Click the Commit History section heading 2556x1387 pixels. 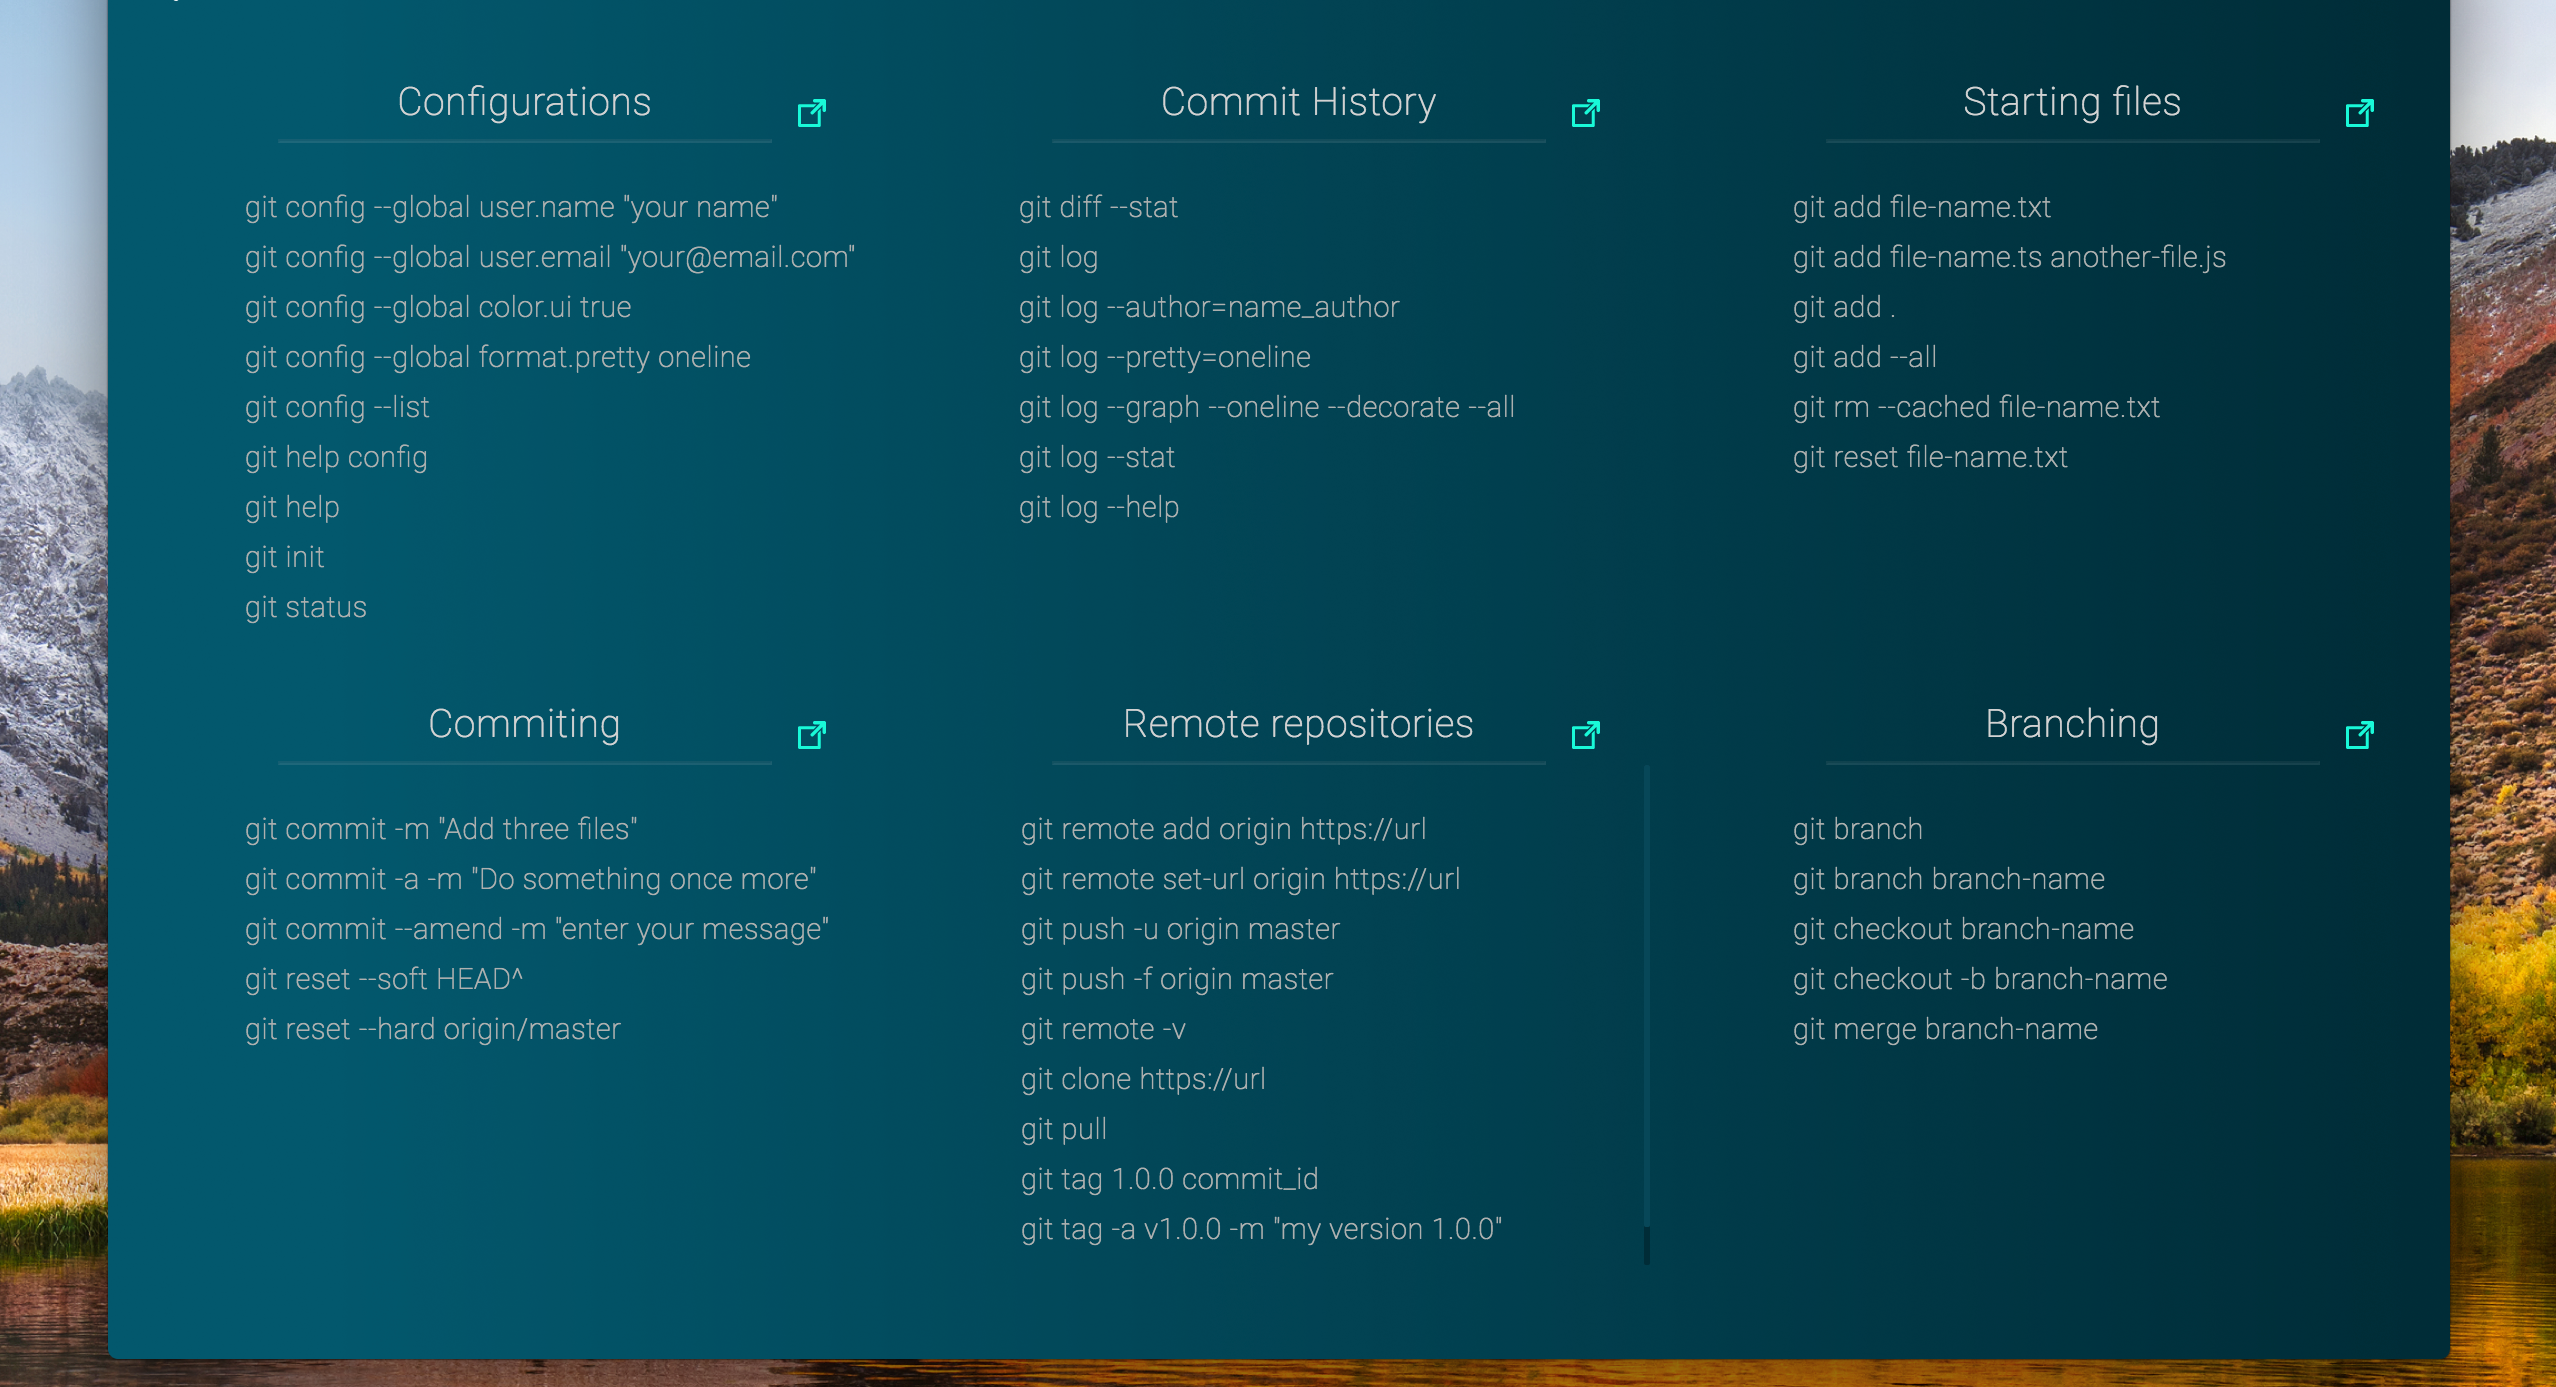coord(1297,102)
